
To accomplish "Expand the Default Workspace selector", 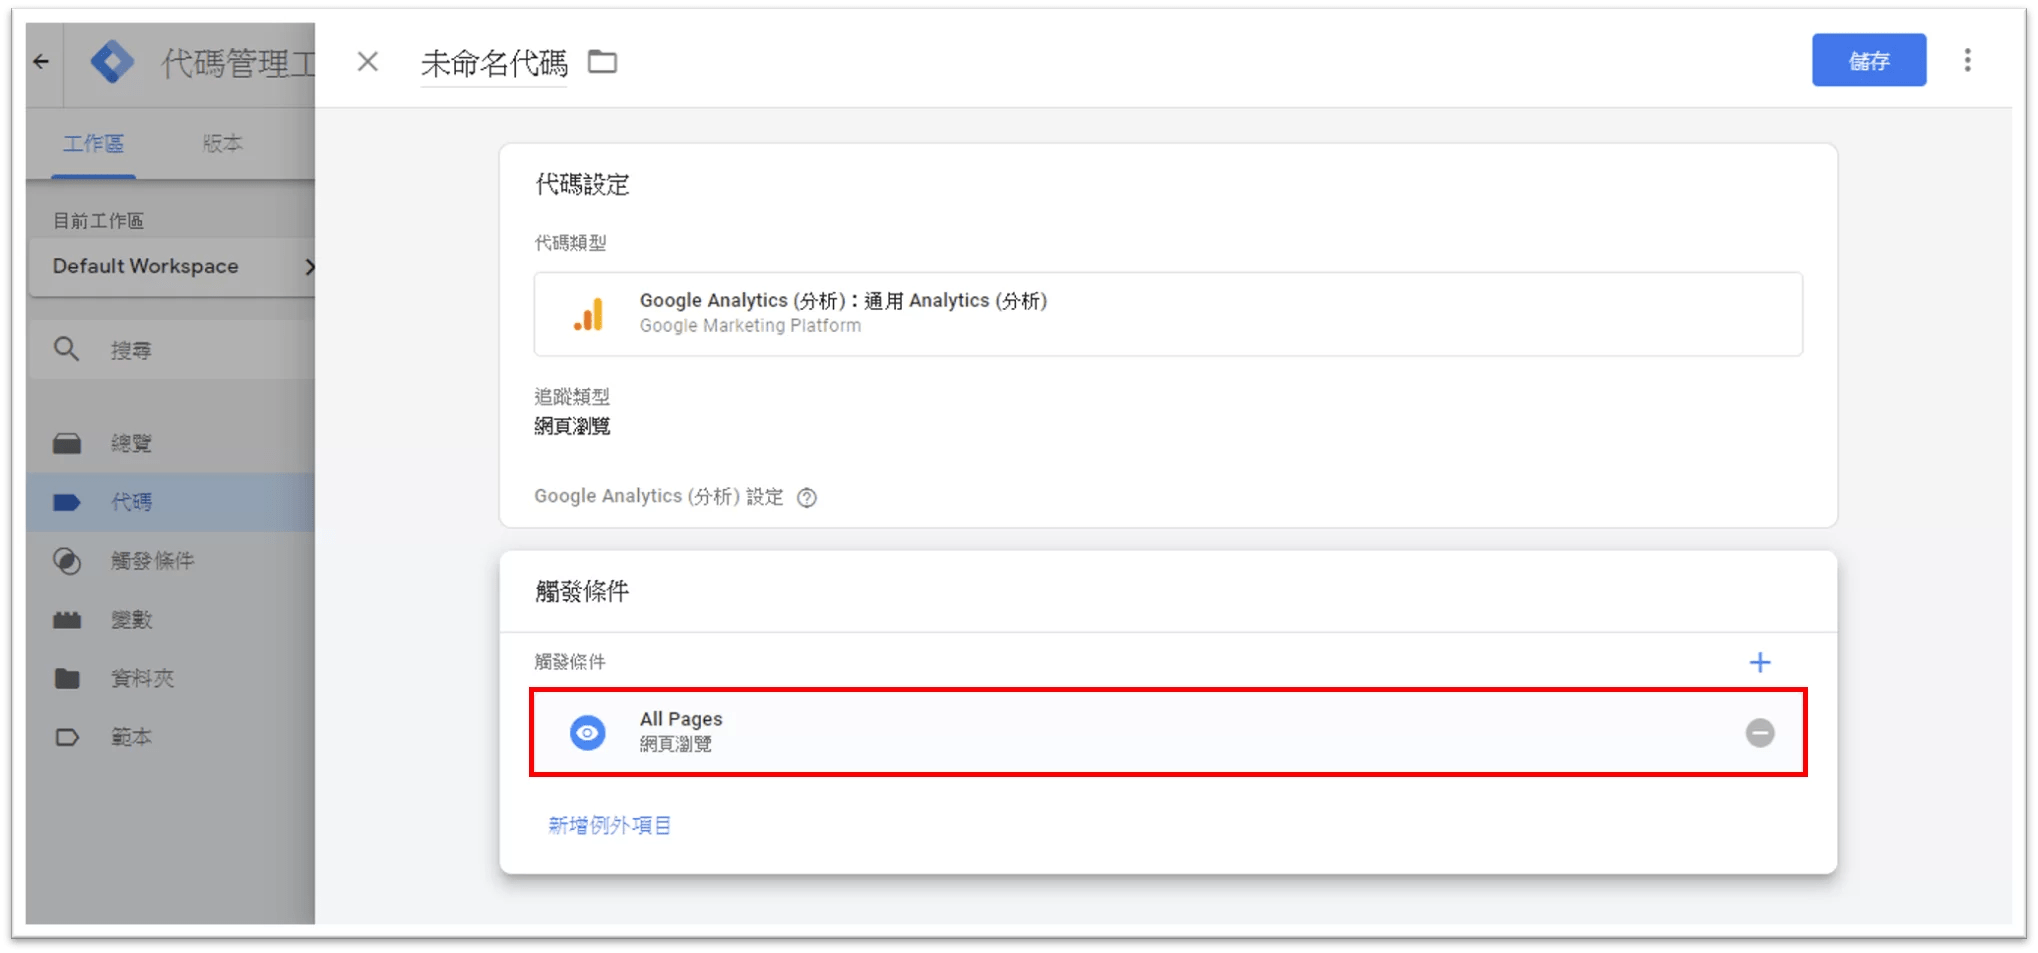I will [172, 266].
